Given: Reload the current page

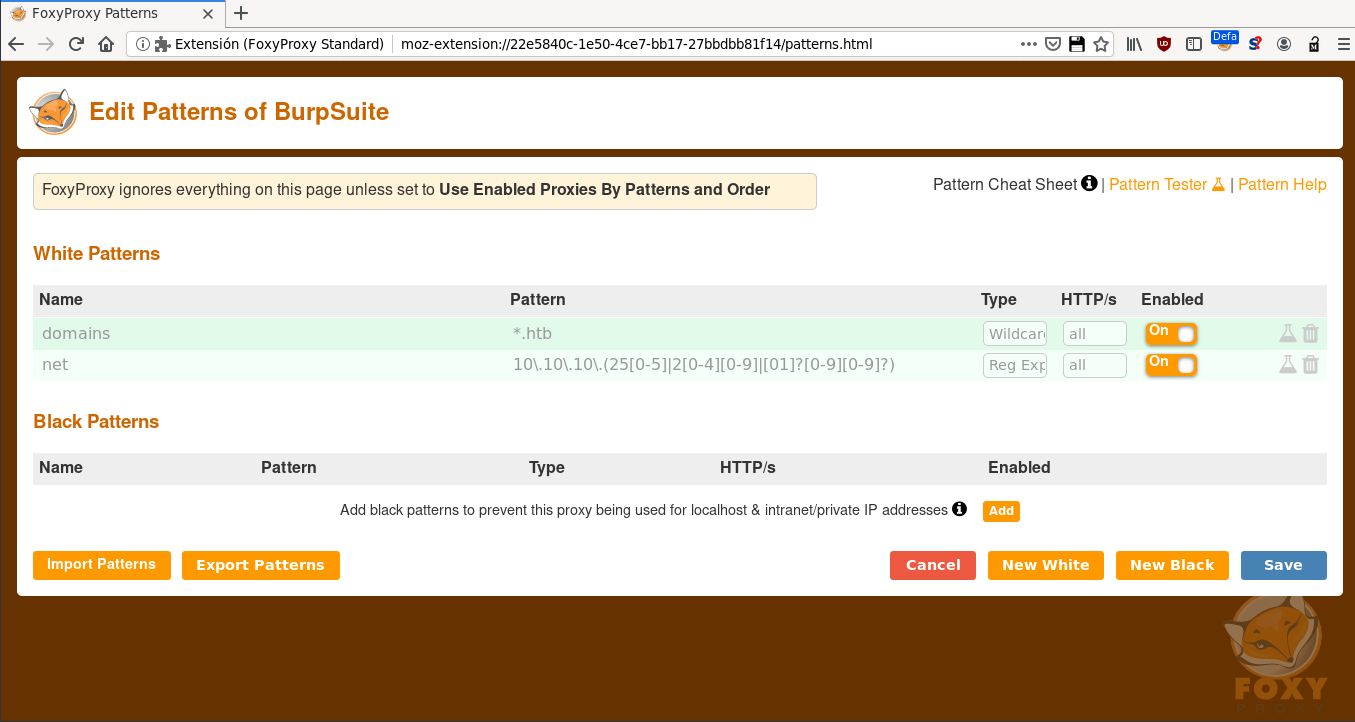Looking at the screenshot, I should (x=76, y=44).
